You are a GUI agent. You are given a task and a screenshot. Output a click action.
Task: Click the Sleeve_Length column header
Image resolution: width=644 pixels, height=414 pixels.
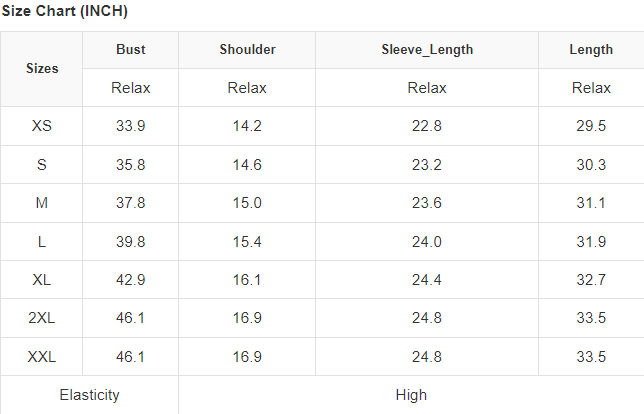427,49
